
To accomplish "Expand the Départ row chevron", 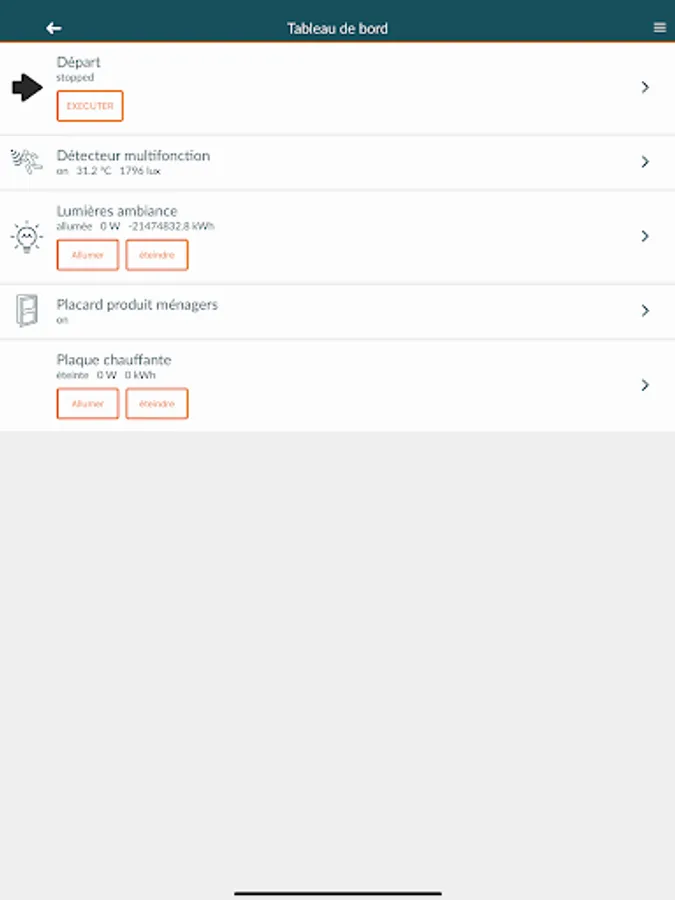I will click(x=645, y=88).
